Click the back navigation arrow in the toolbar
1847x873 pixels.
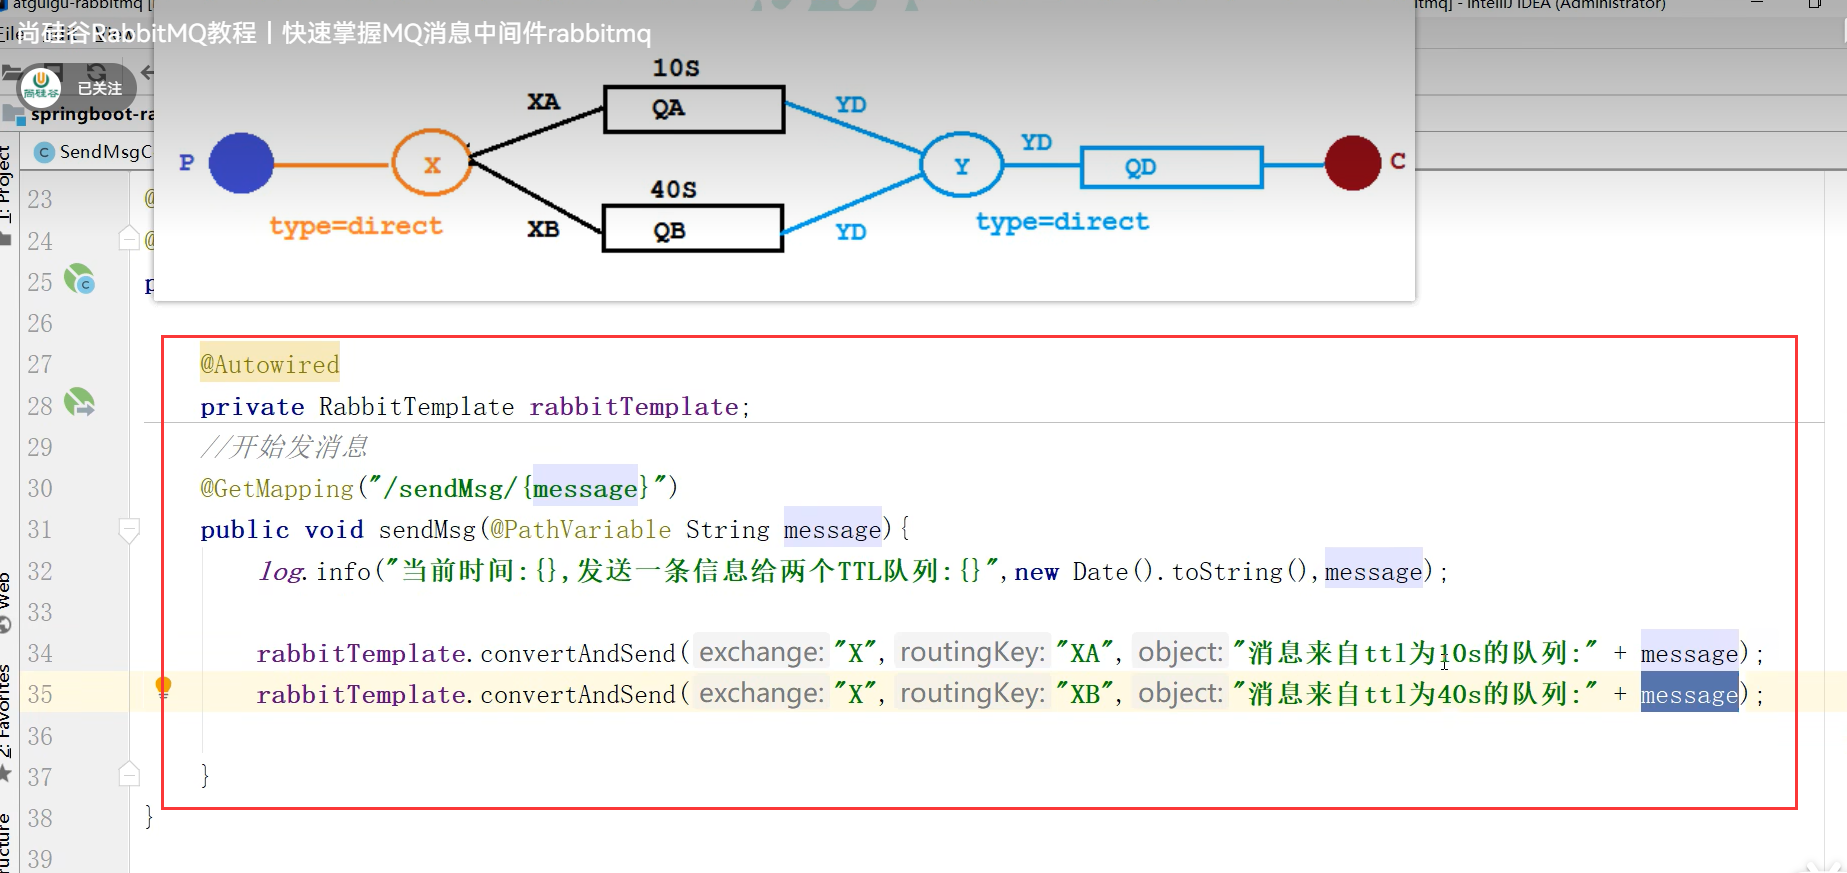click(x=147, y=72)
